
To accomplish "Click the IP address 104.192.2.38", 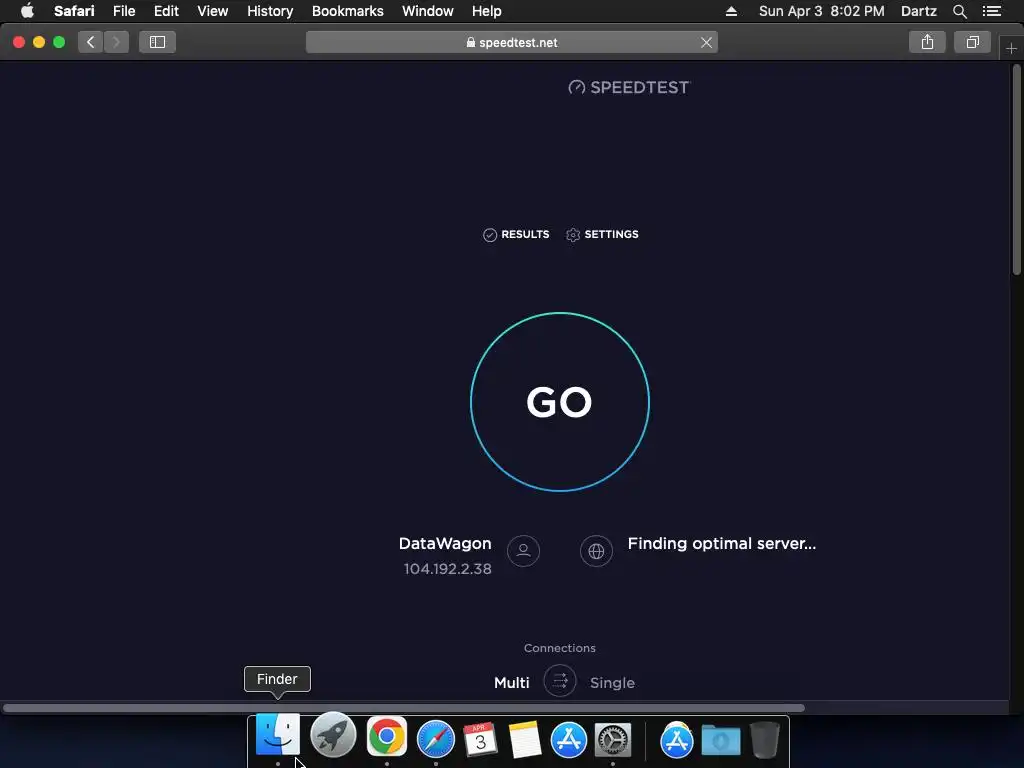I will pos(447,569).
